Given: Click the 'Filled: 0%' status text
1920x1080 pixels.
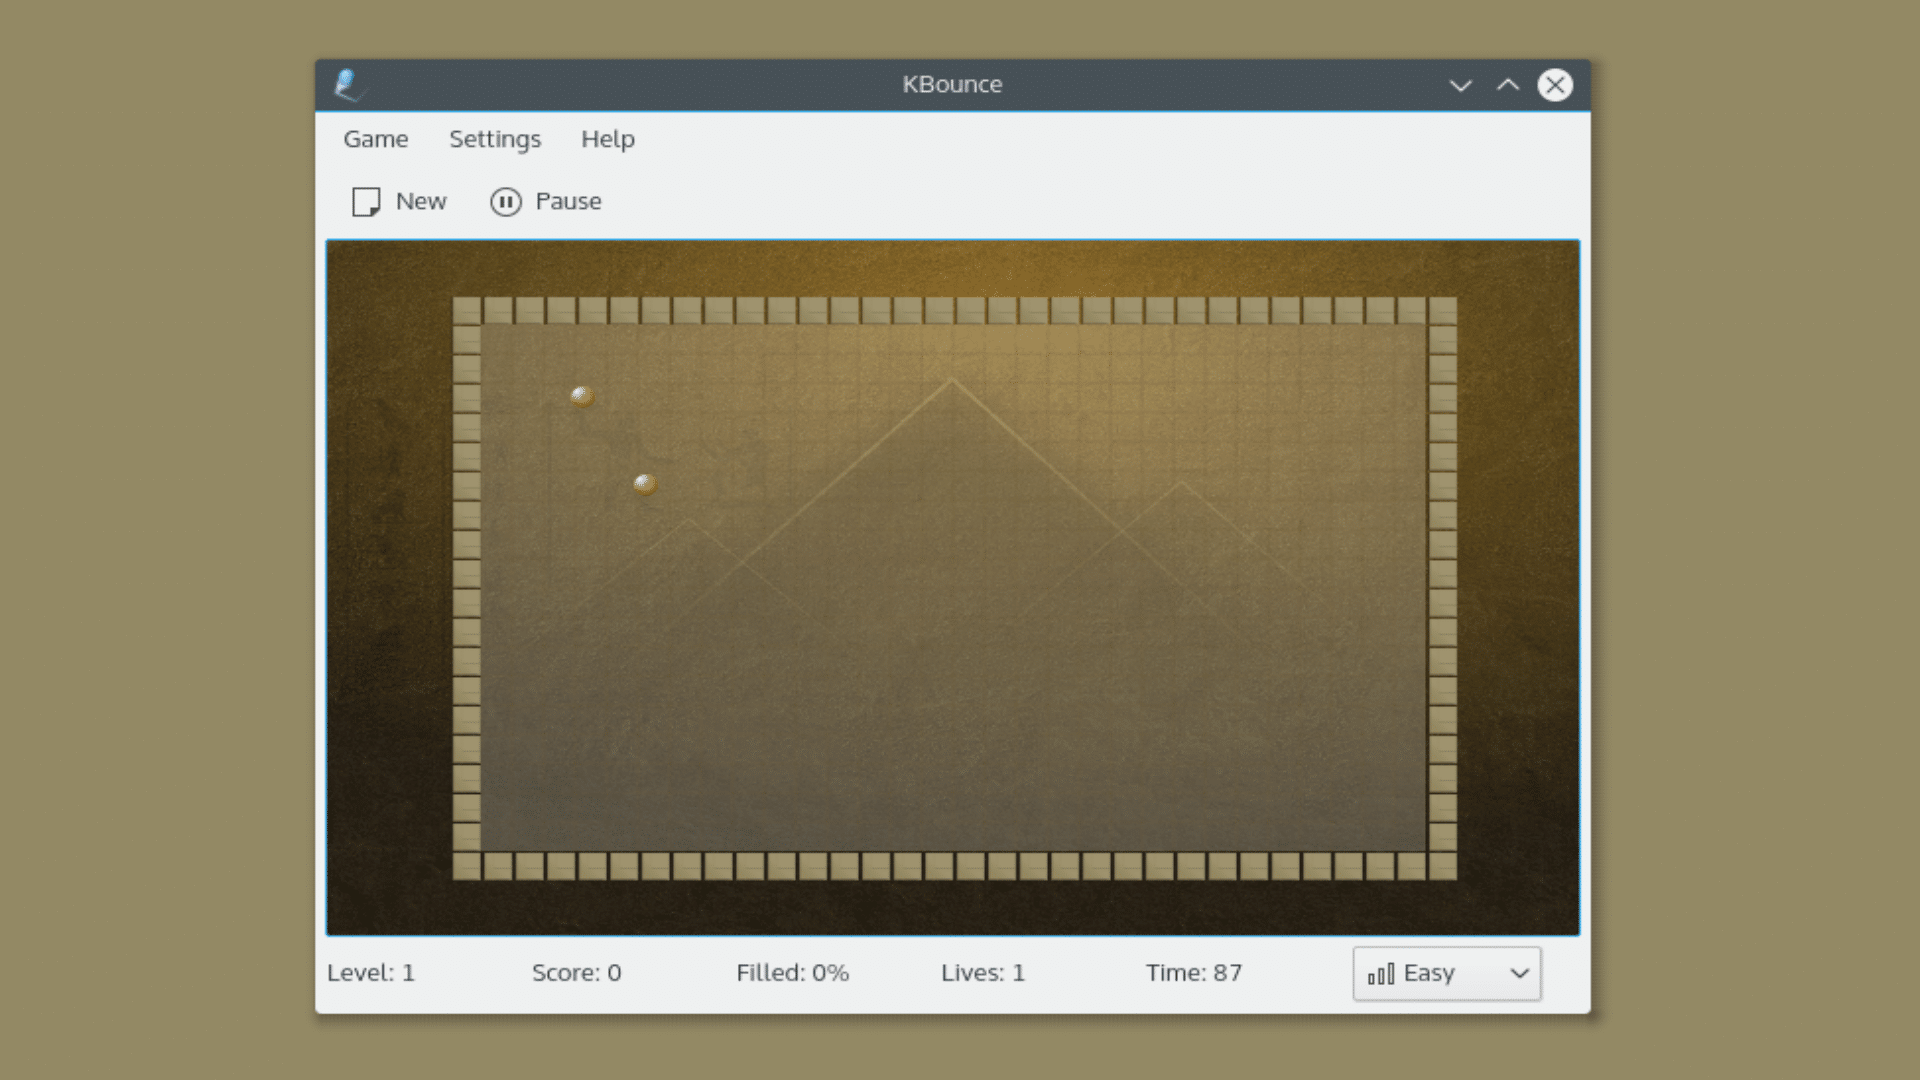Looking at the screenshot, I should (x=792, y=973).
